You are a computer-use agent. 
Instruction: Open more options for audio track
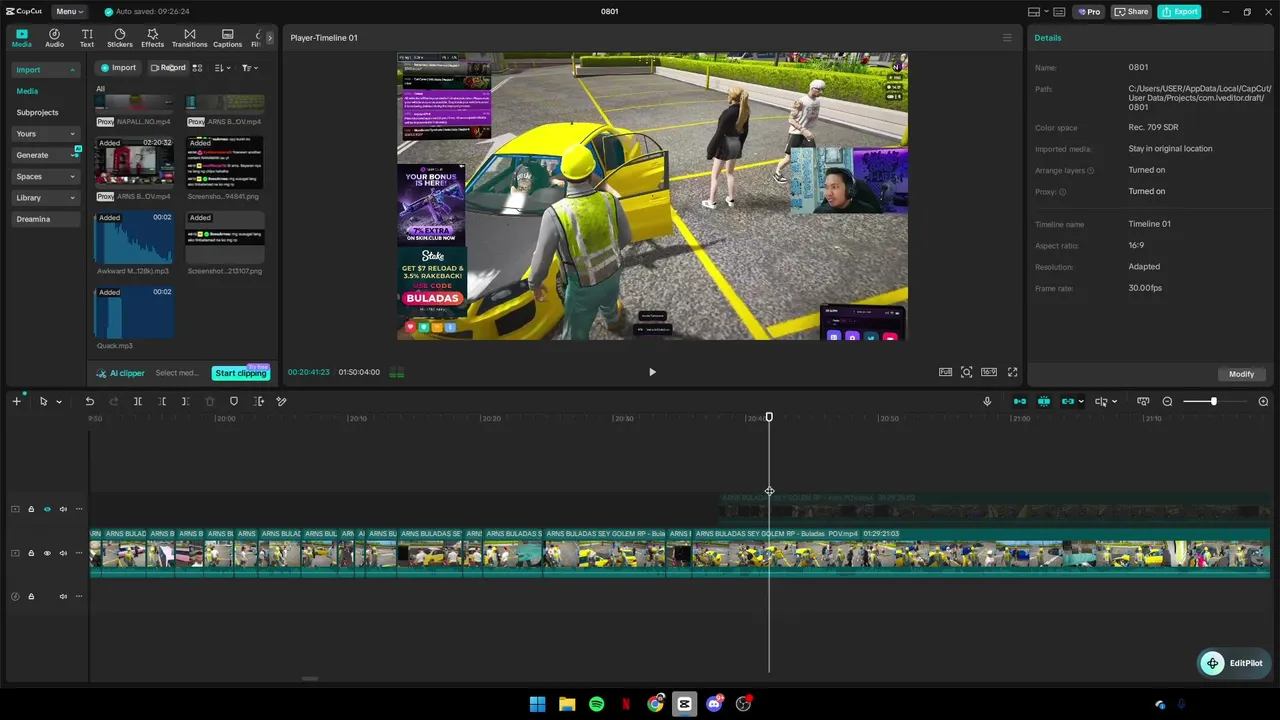point(79,597)
